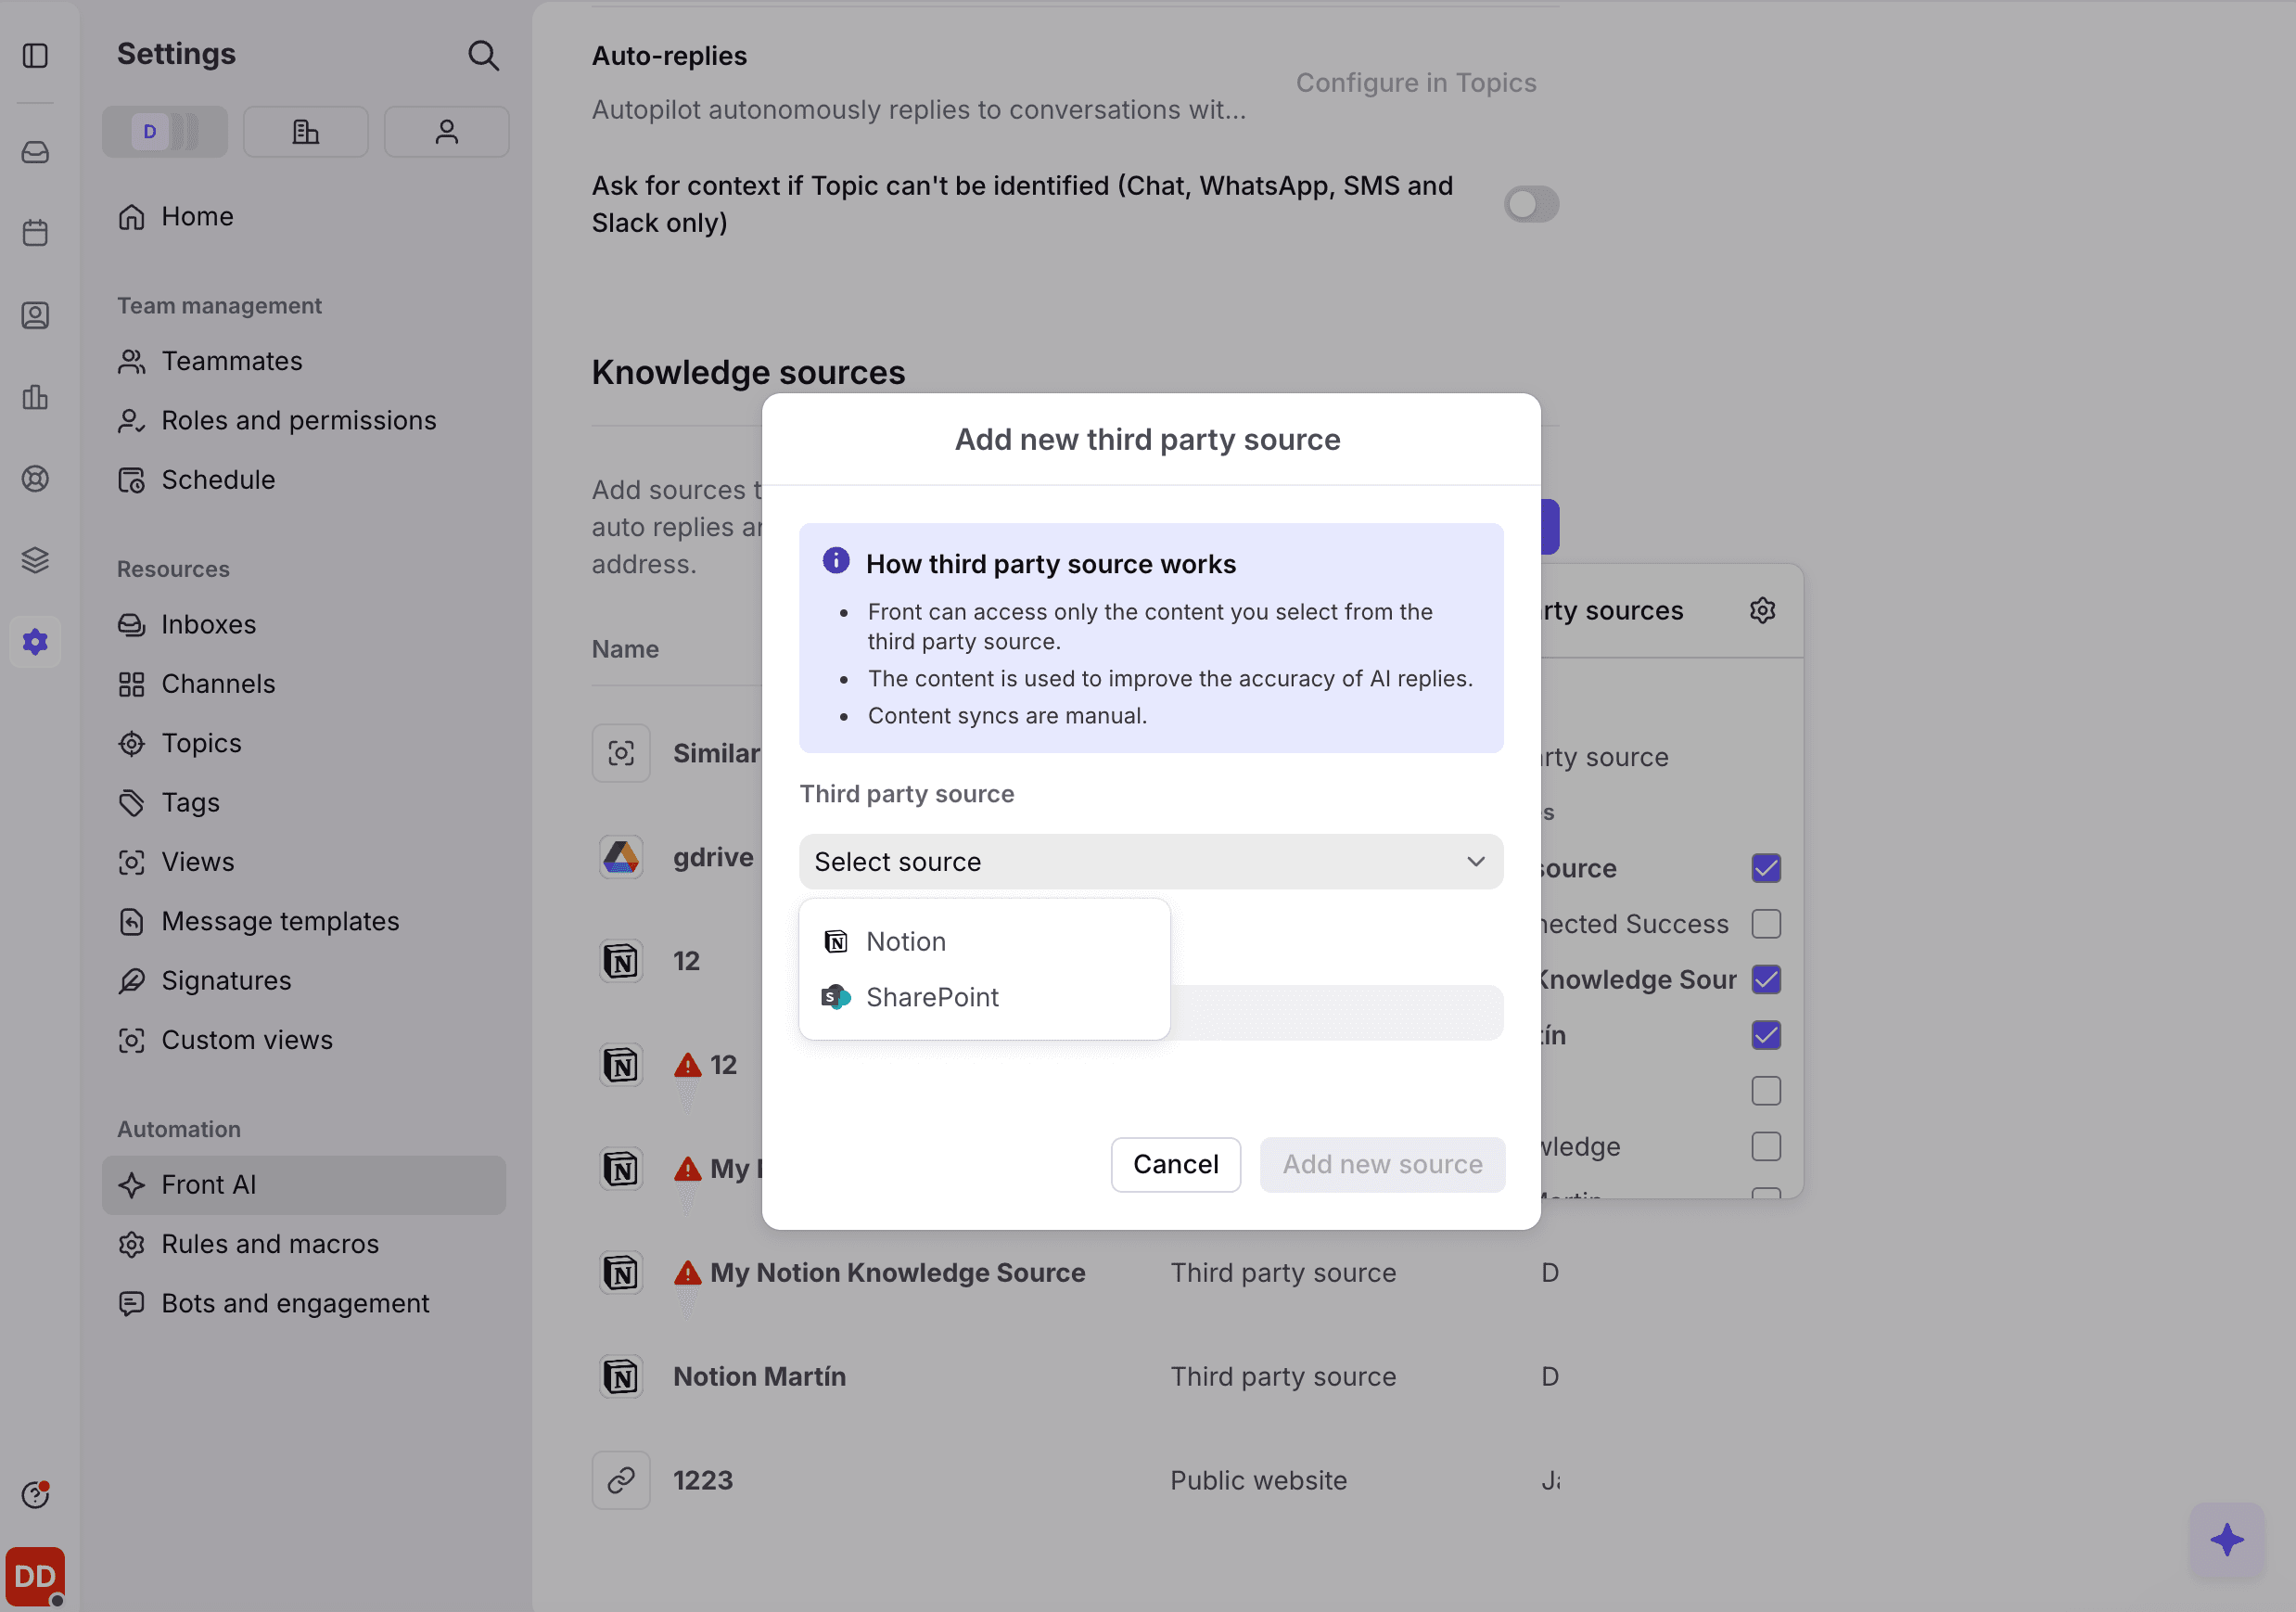Viewport: 2296px width, 1612px height.
Task: Click the Google Drive icon beside gdrive source
Action: coord(620,856)
